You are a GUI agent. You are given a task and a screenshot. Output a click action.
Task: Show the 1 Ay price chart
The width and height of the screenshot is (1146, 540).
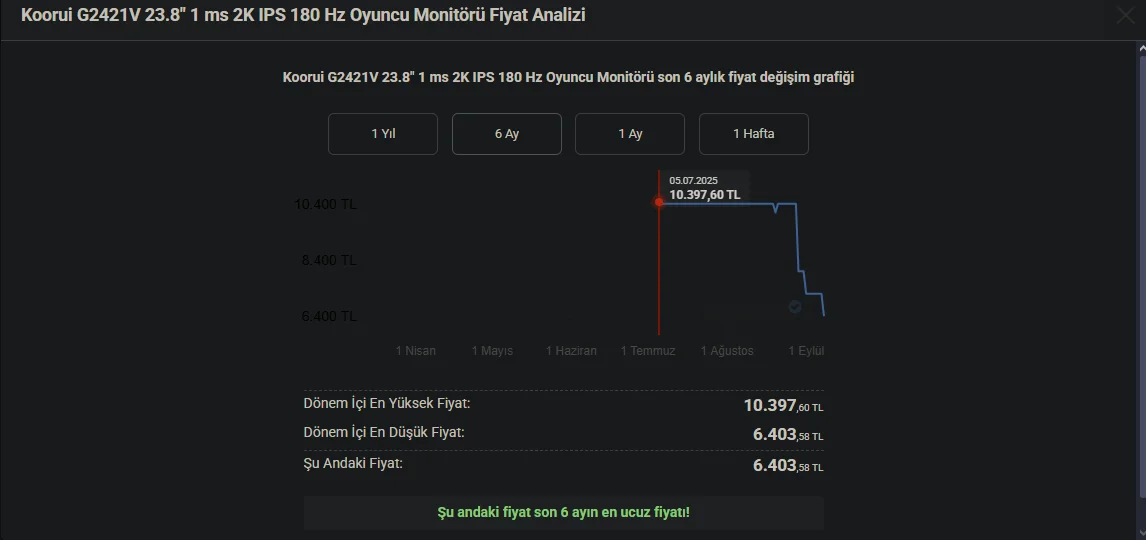point(630,134)
